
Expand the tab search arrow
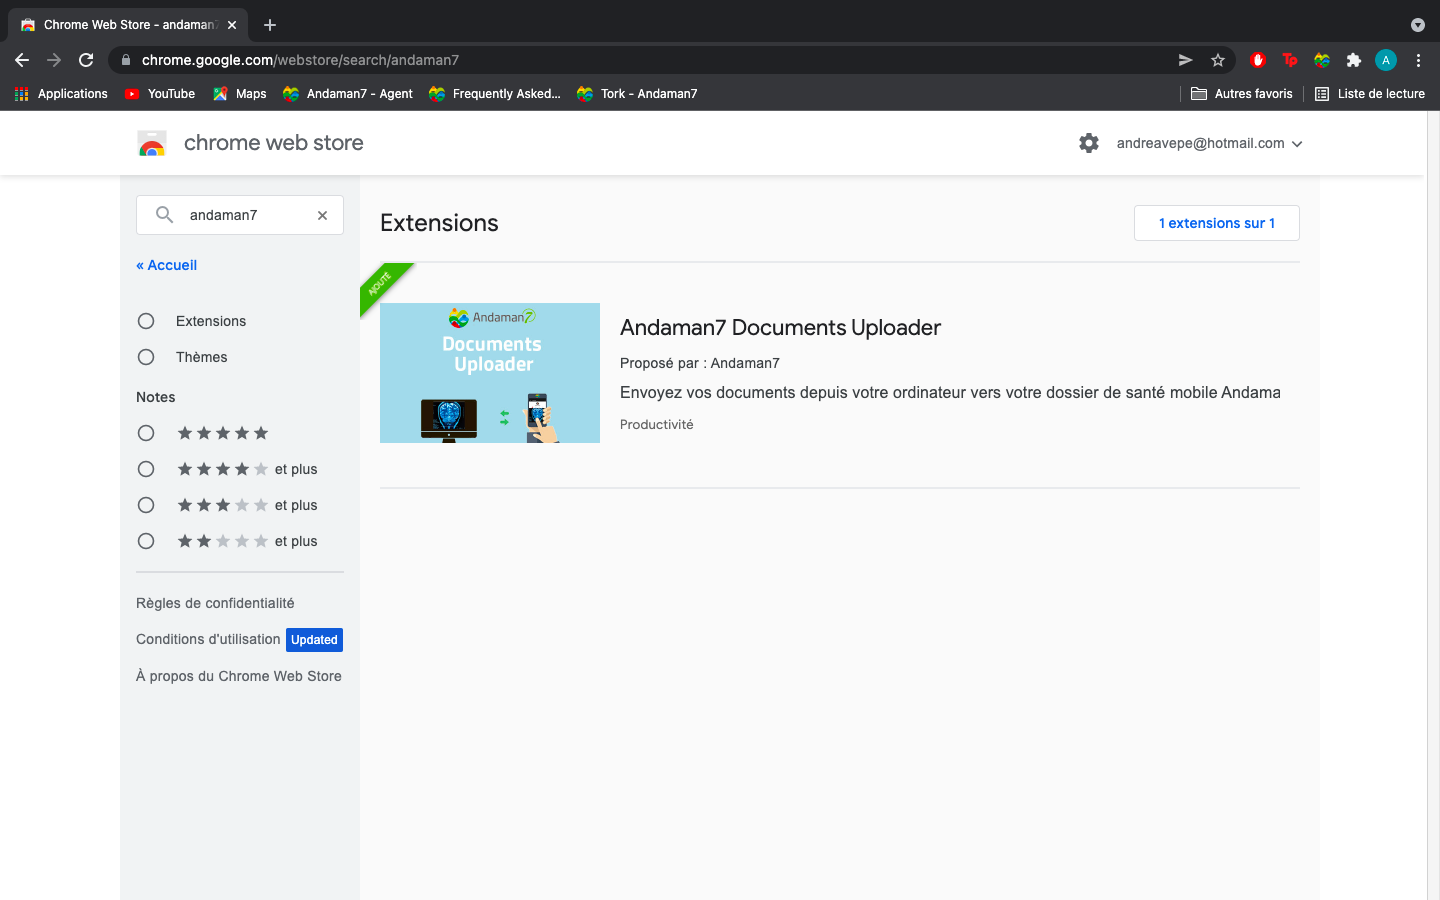[1417, 25]
